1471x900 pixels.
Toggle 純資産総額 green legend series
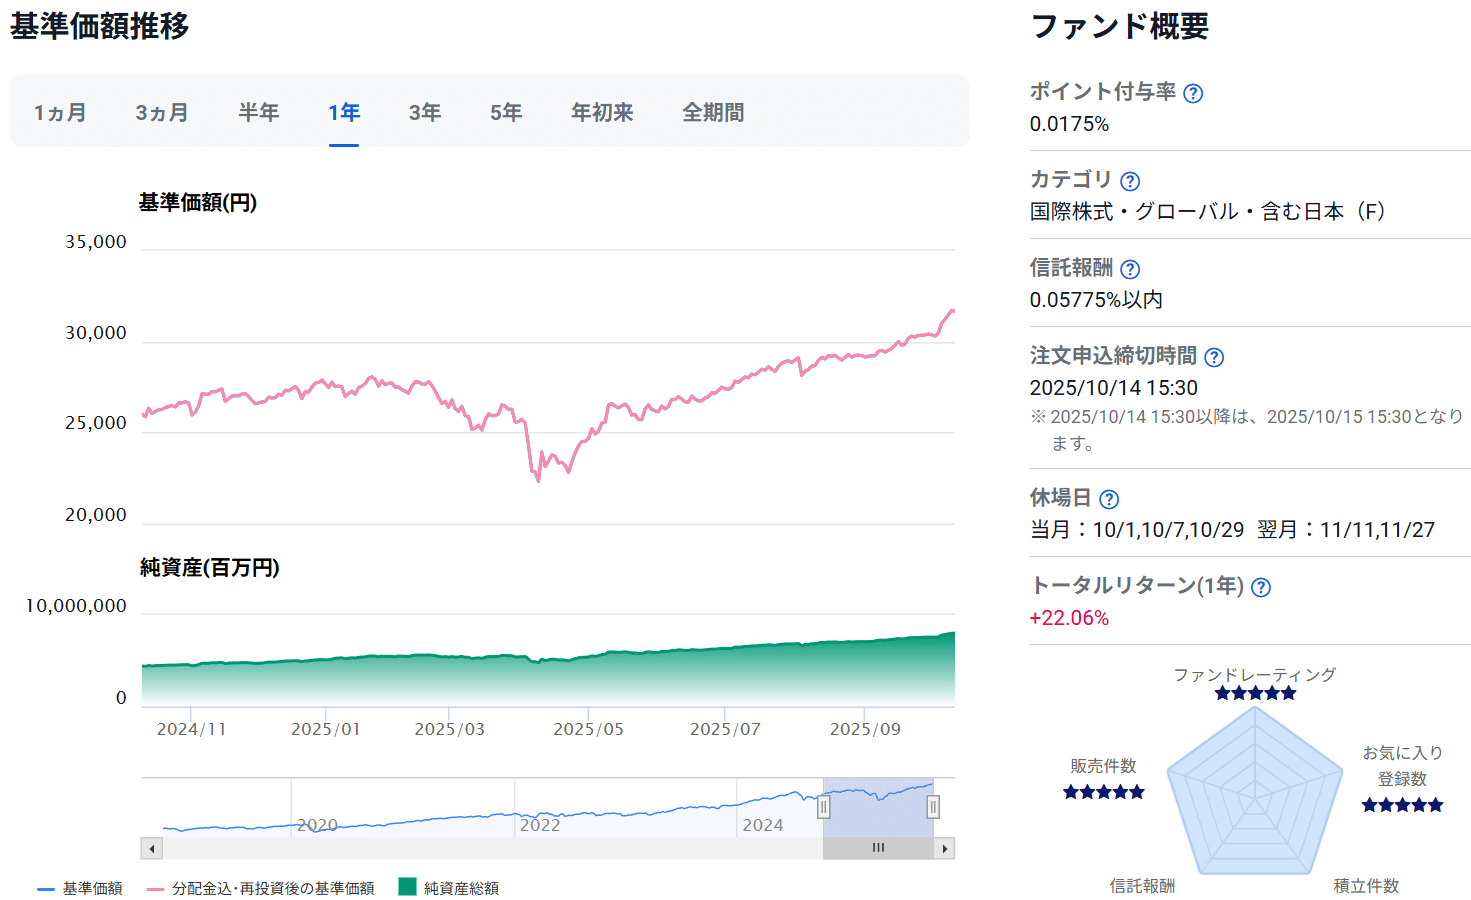449,888
